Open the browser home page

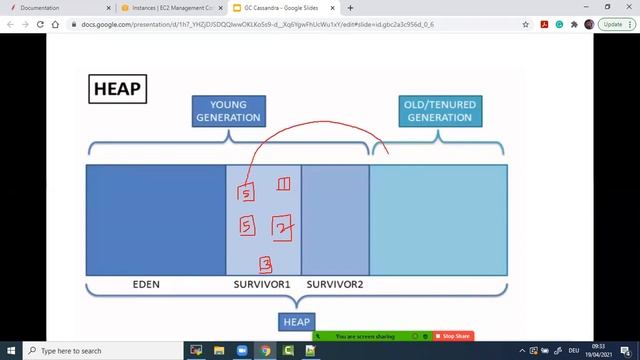click(55, 24)
